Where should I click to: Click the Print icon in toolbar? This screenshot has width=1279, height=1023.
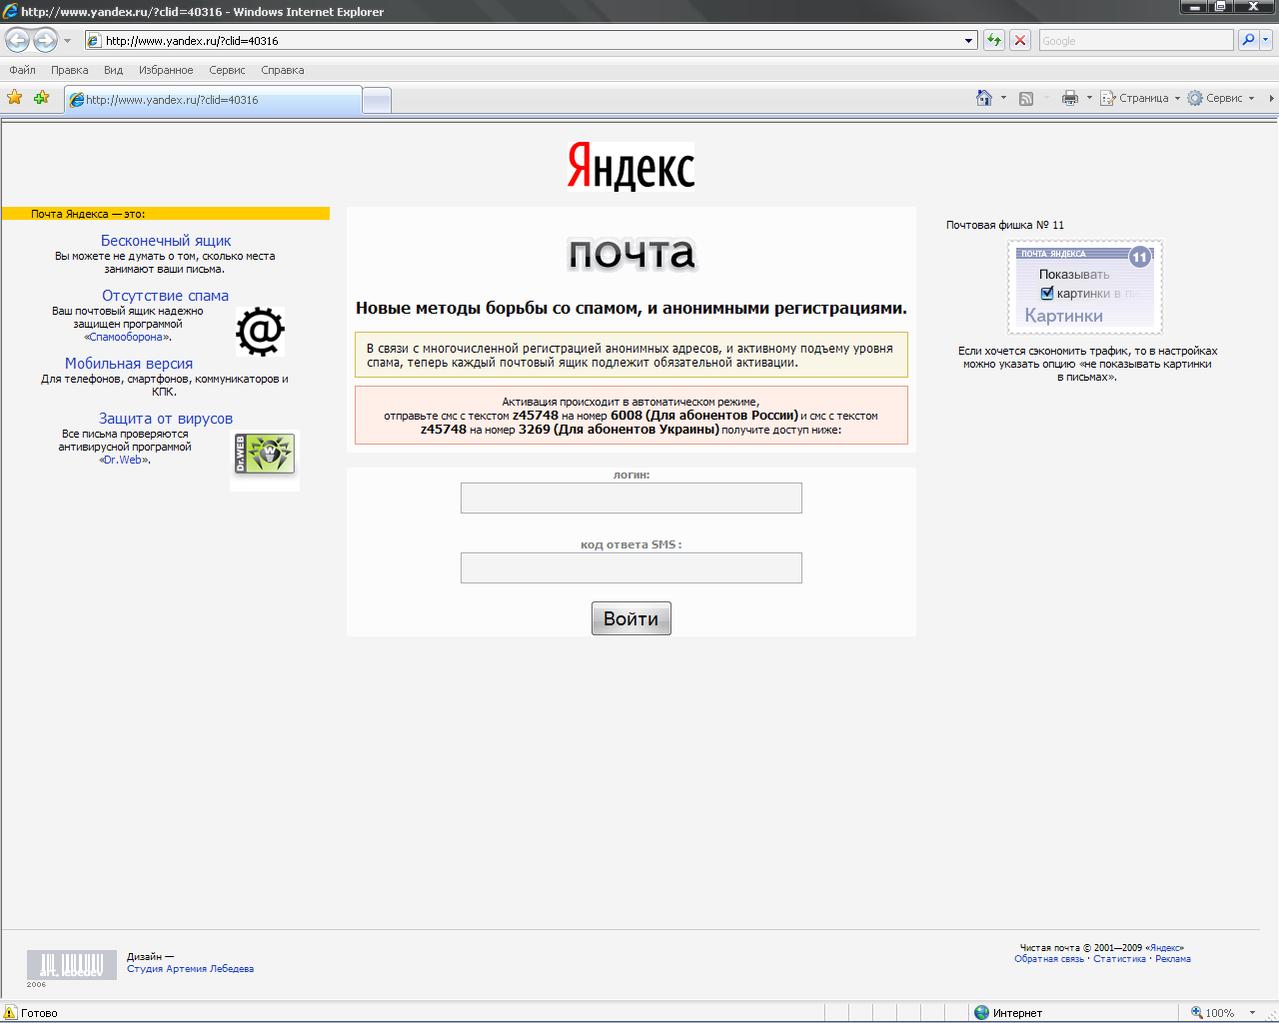1069,98
